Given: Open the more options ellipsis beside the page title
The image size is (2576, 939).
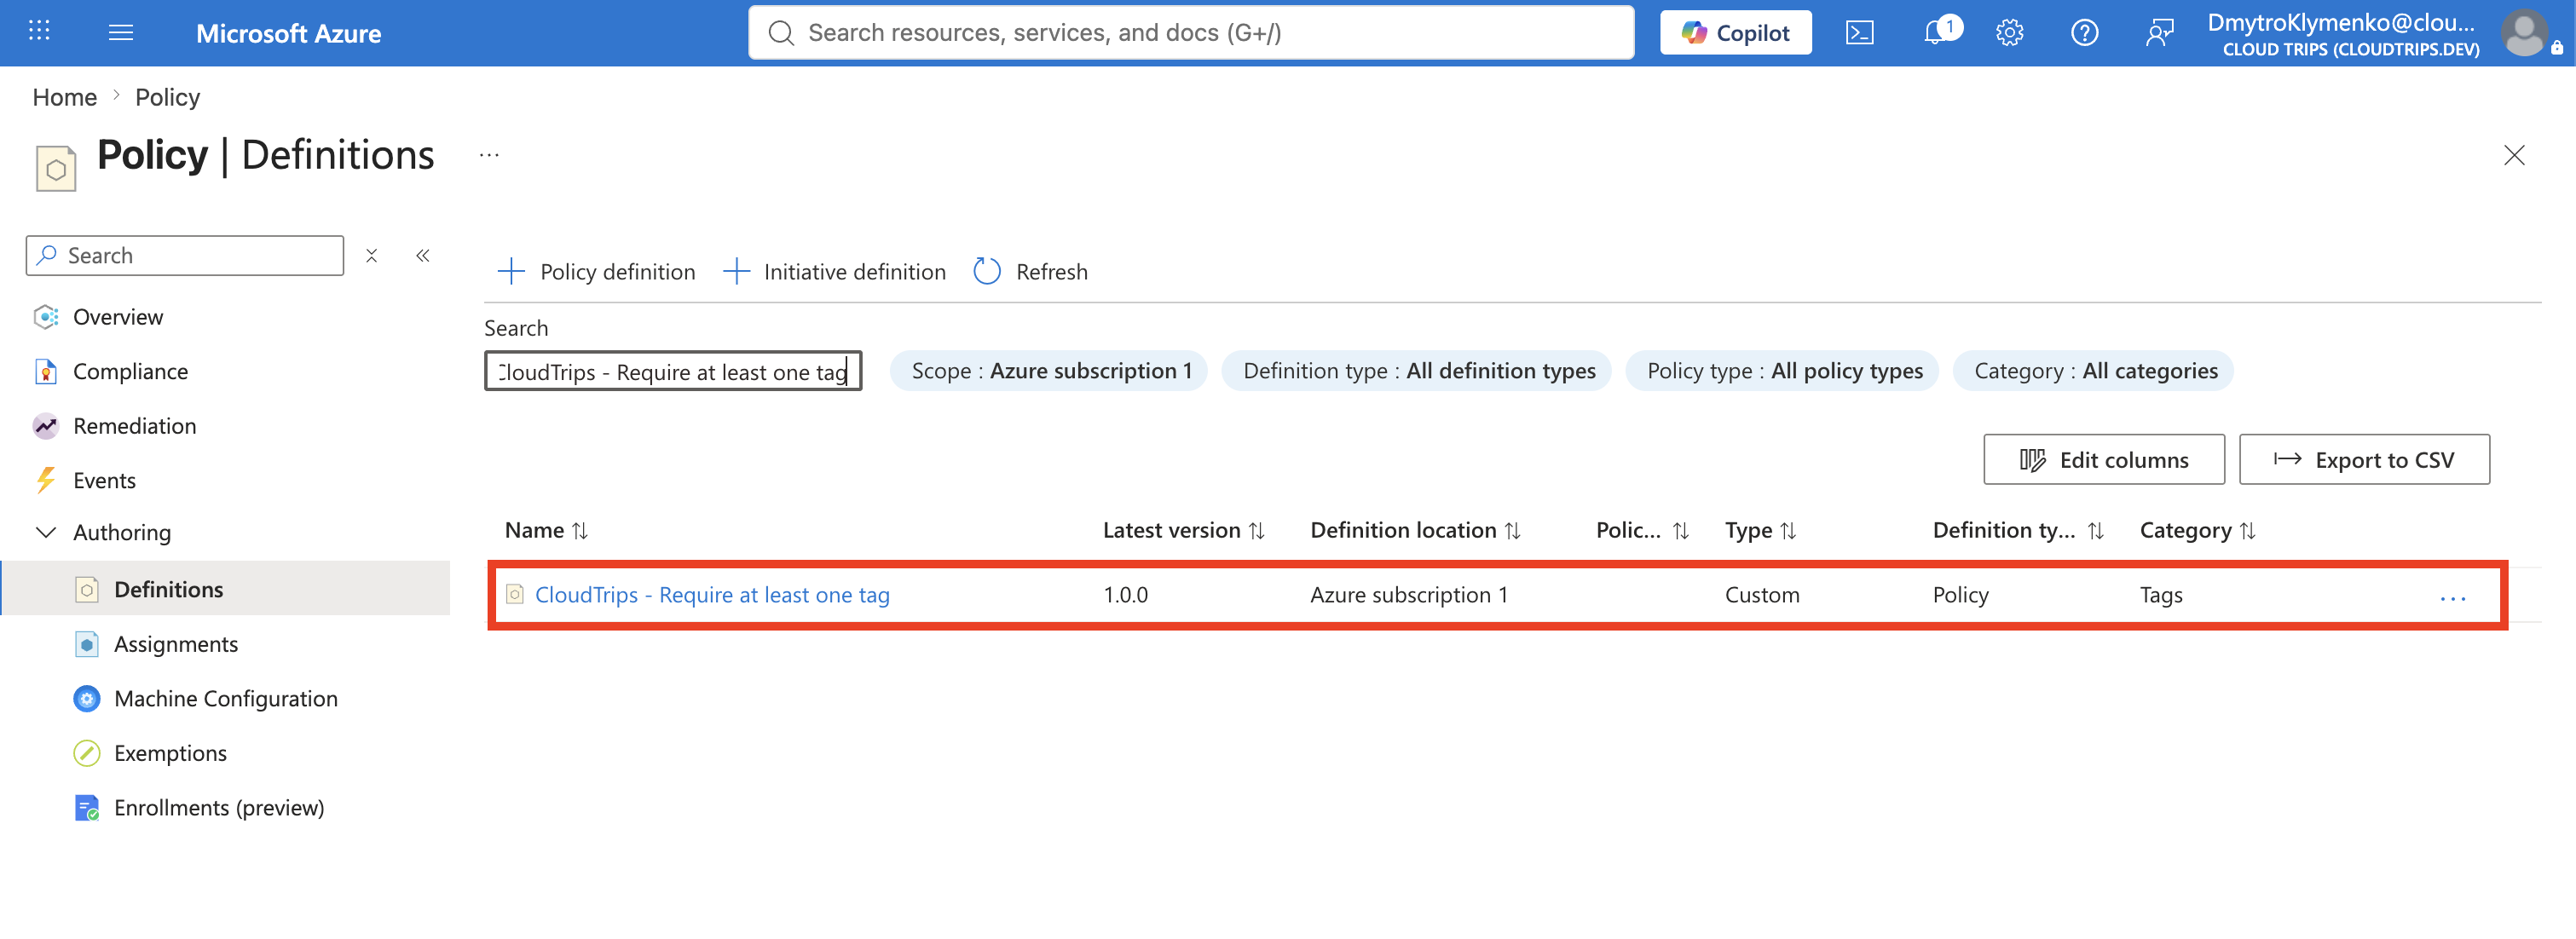Looking at the screenshot, I should 488,155.
